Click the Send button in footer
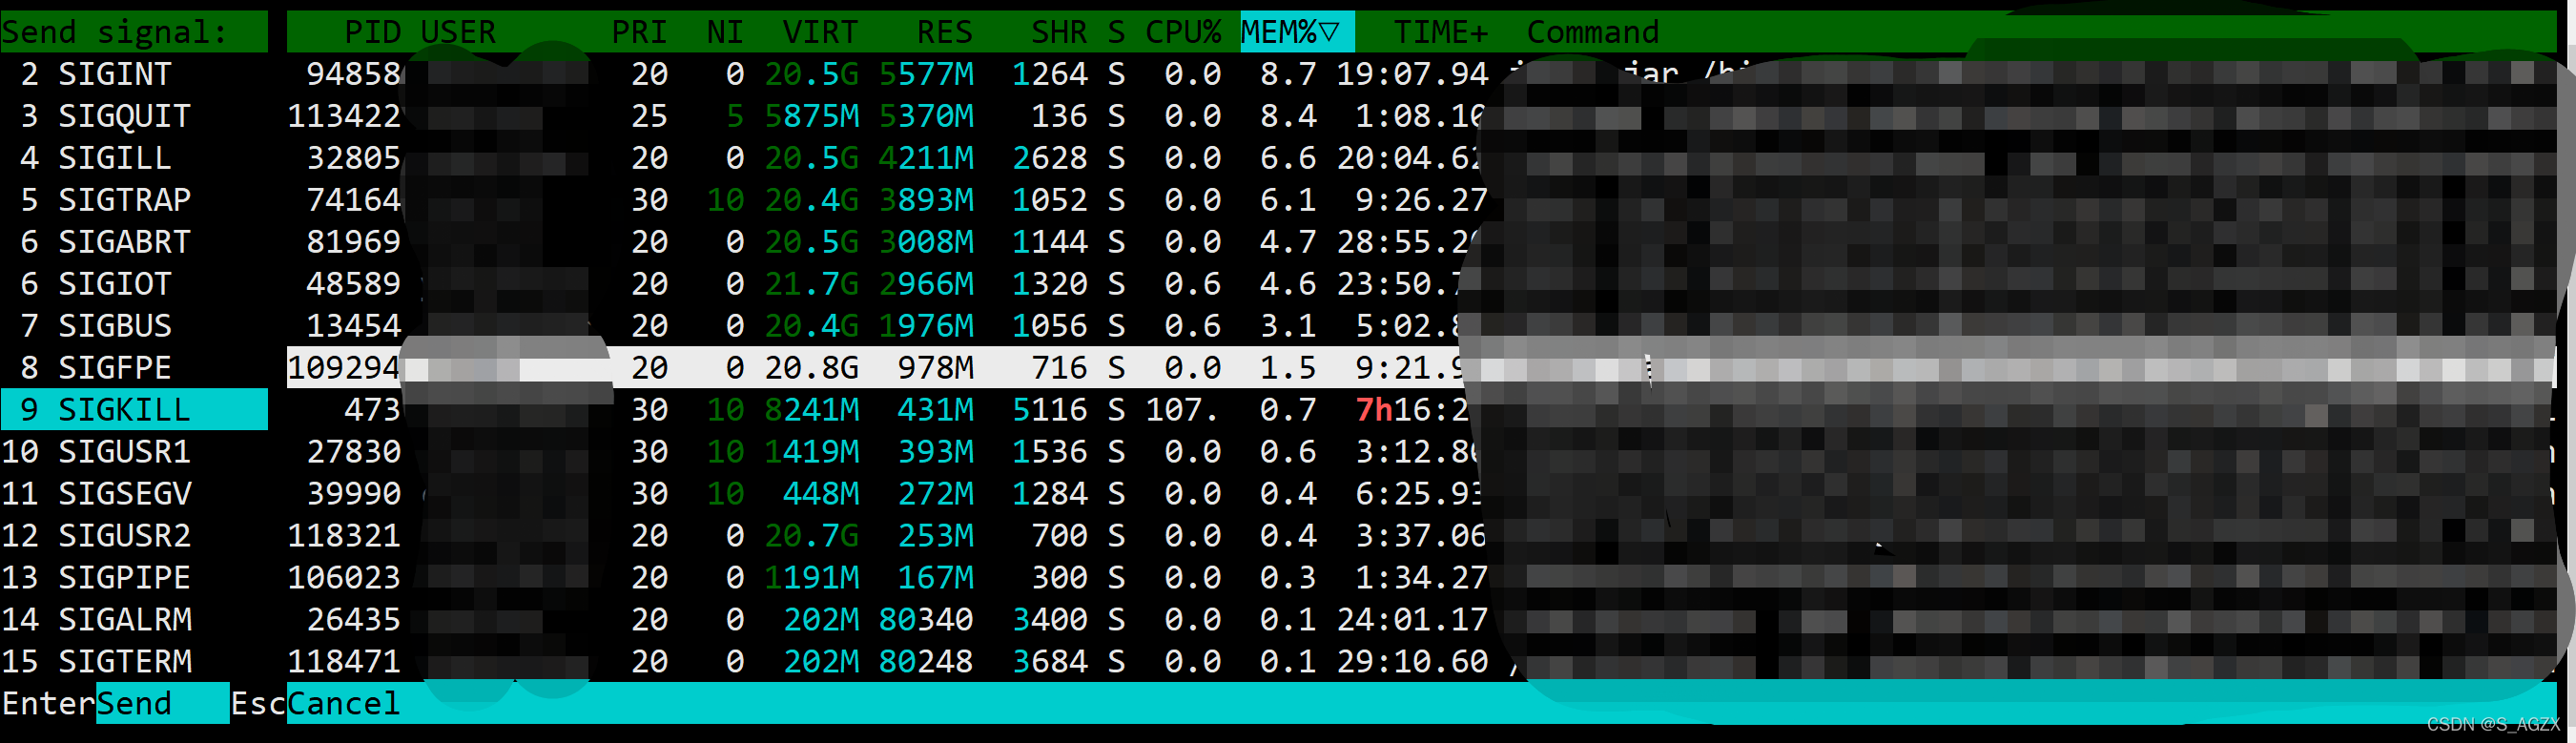The height and width of the screenshot is (743, 2576). (x=162, y=704)
